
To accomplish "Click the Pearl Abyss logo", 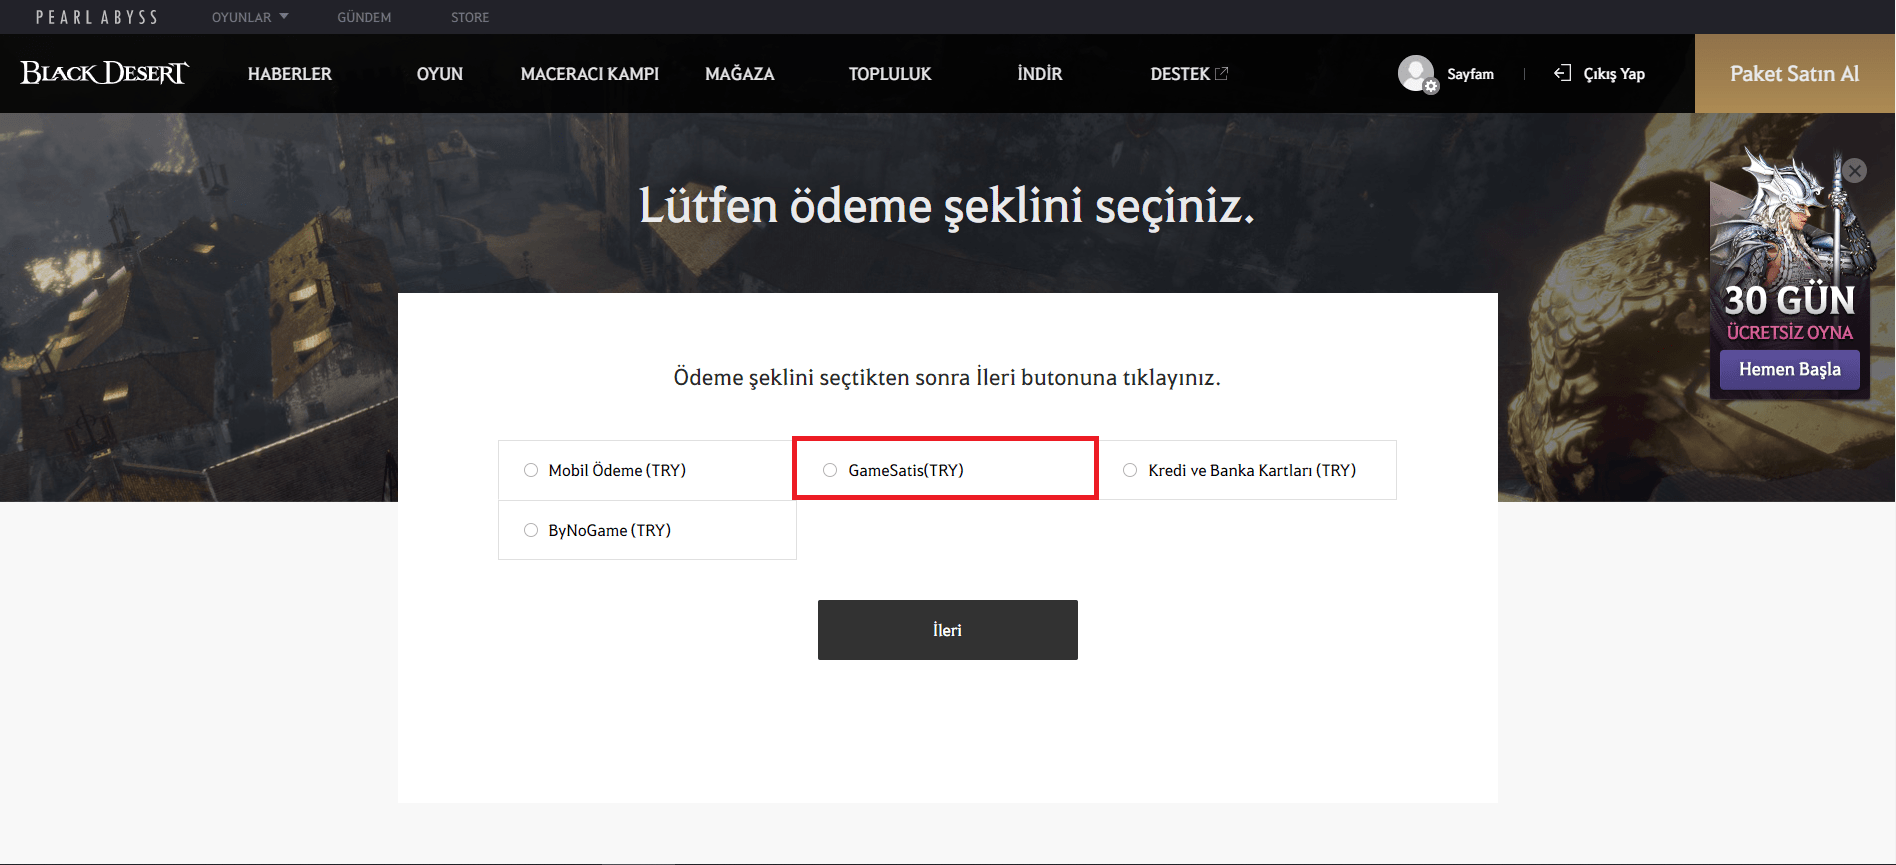I will 97,17.
